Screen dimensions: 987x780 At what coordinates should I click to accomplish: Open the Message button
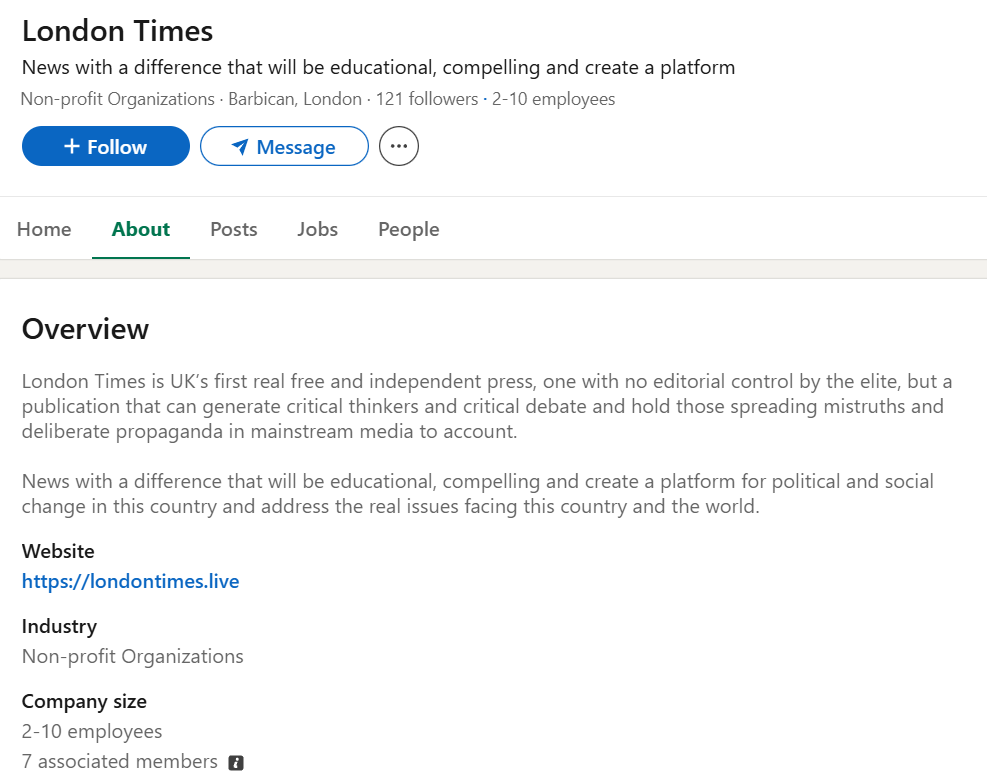tap(284, 146)
